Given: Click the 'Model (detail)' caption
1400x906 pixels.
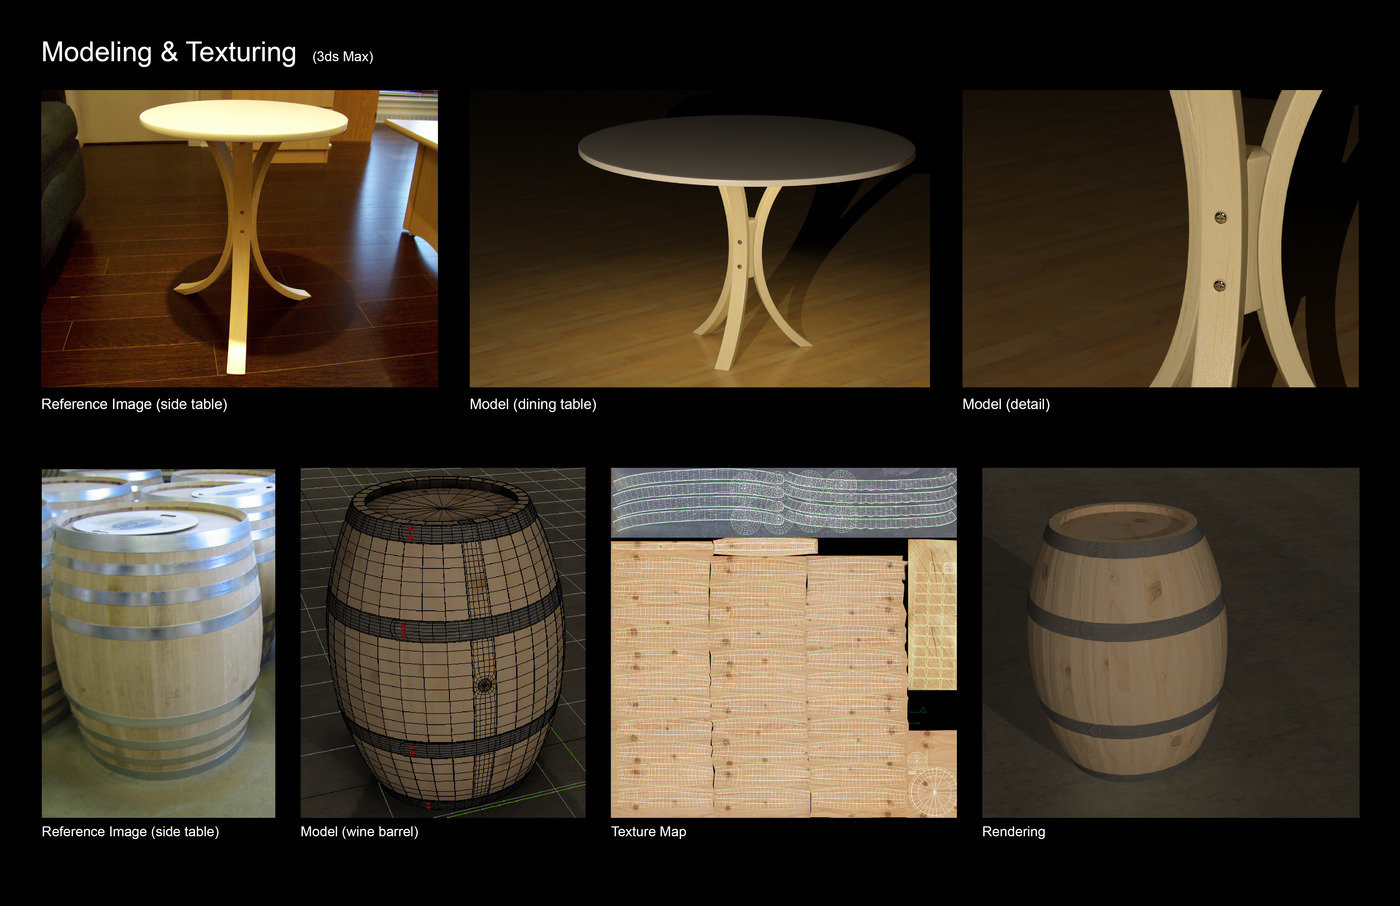Looking at the screenshot, I should tap(1007, 404).
